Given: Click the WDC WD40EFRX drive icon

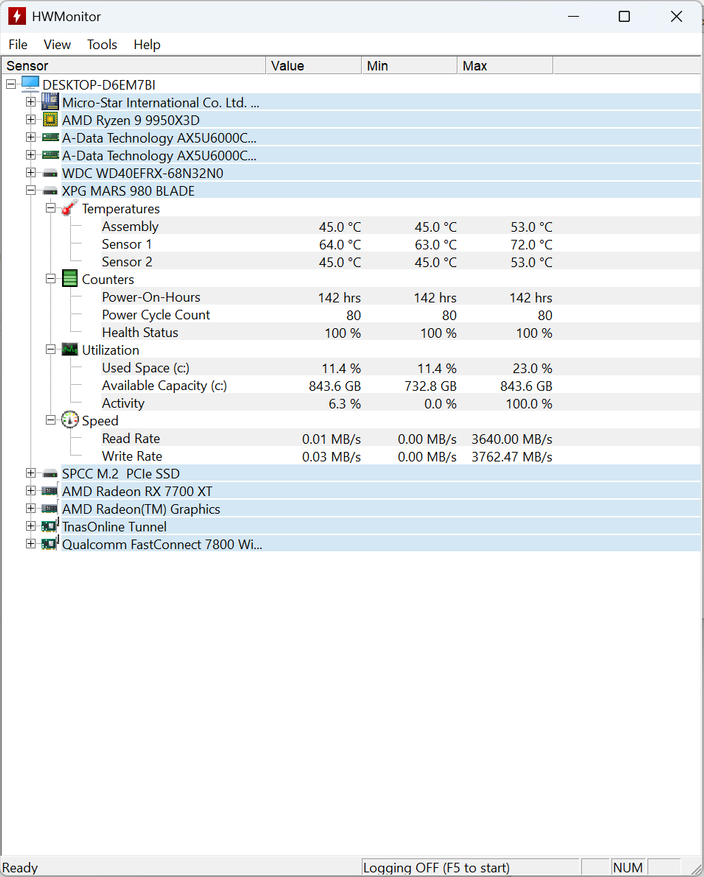Looking at the screenshot, I should pos(50,173).
